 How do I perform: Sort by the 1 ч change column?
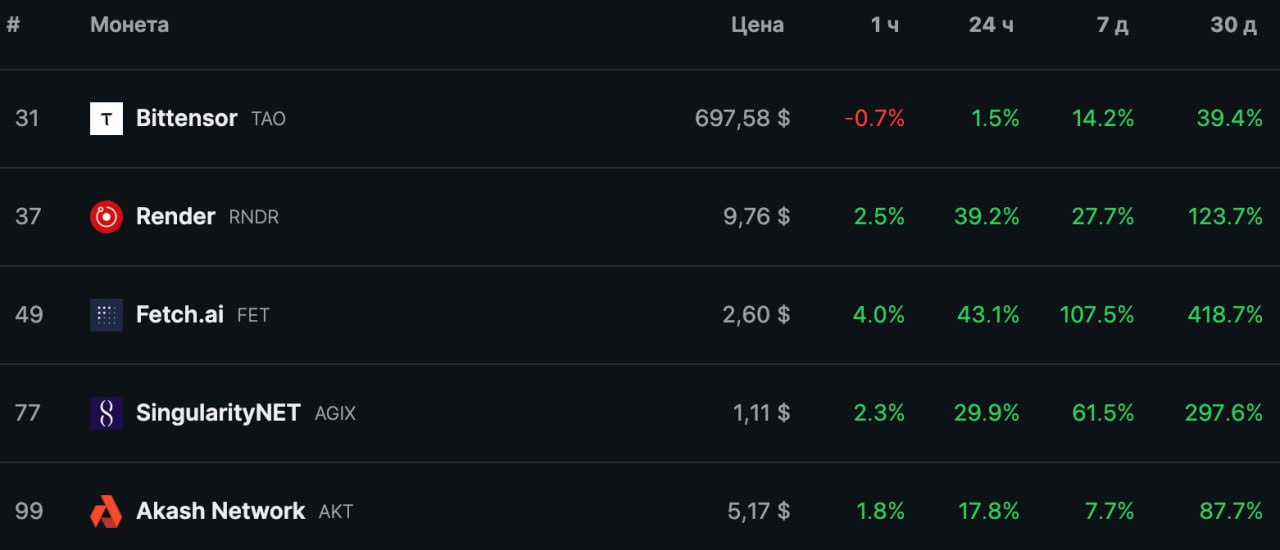click(x=884, y=25)
